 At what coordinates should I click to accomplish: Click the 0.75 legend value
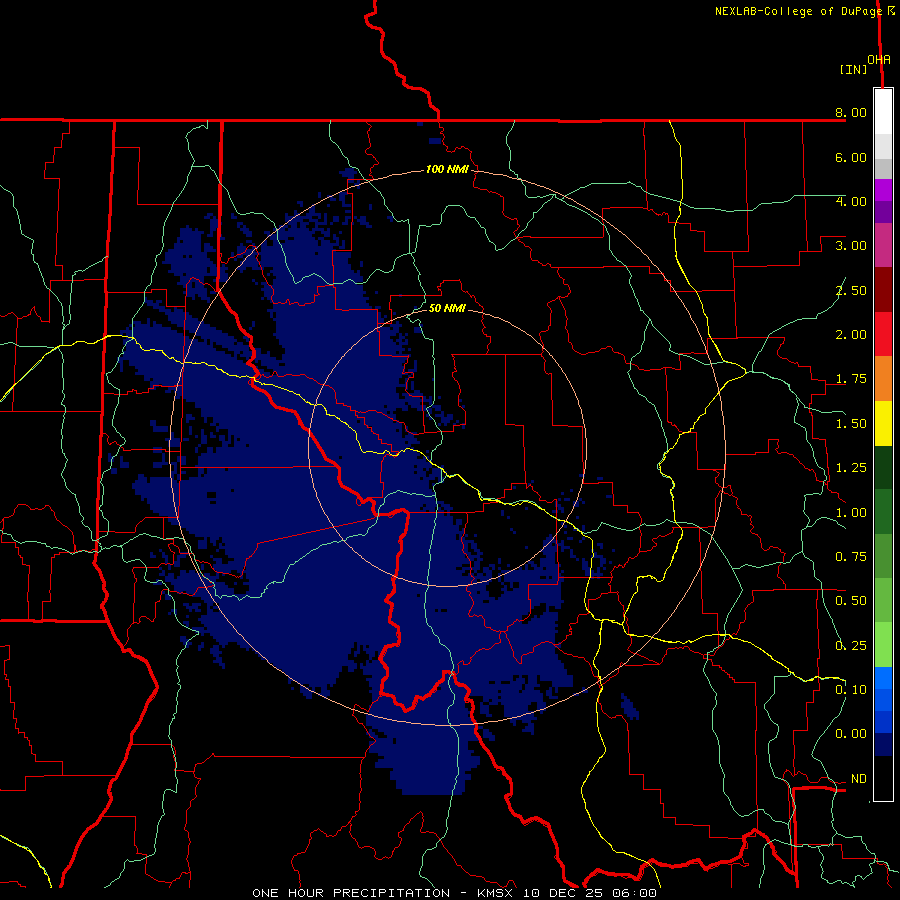[x=851, y=557]
